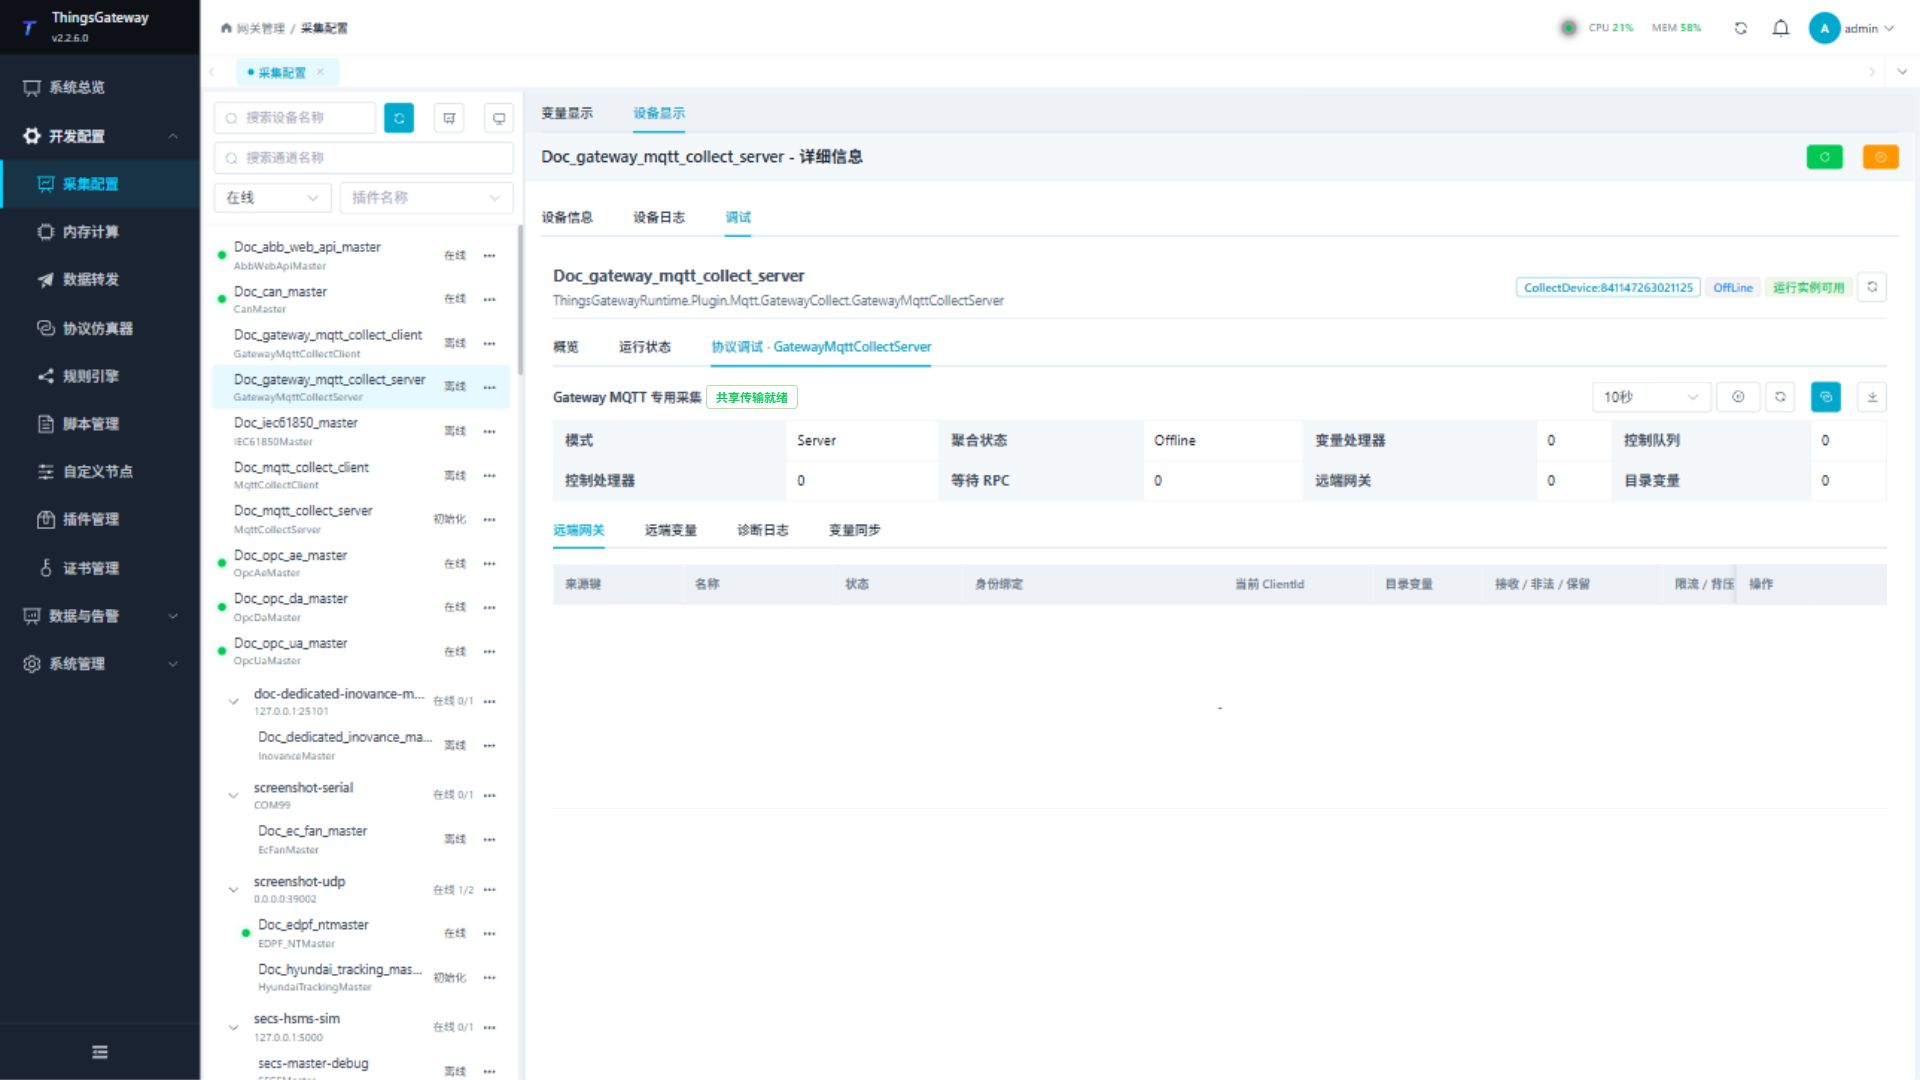Open the tab list dropdown chevron
1920x1080 pixels.
(1901, 72)
